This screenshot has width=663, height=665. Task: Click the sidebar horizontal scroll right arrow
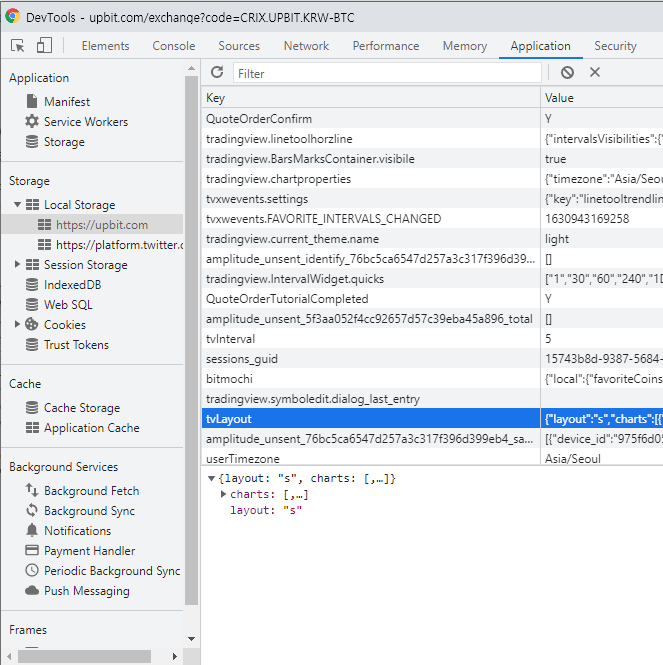pos(175,656)
